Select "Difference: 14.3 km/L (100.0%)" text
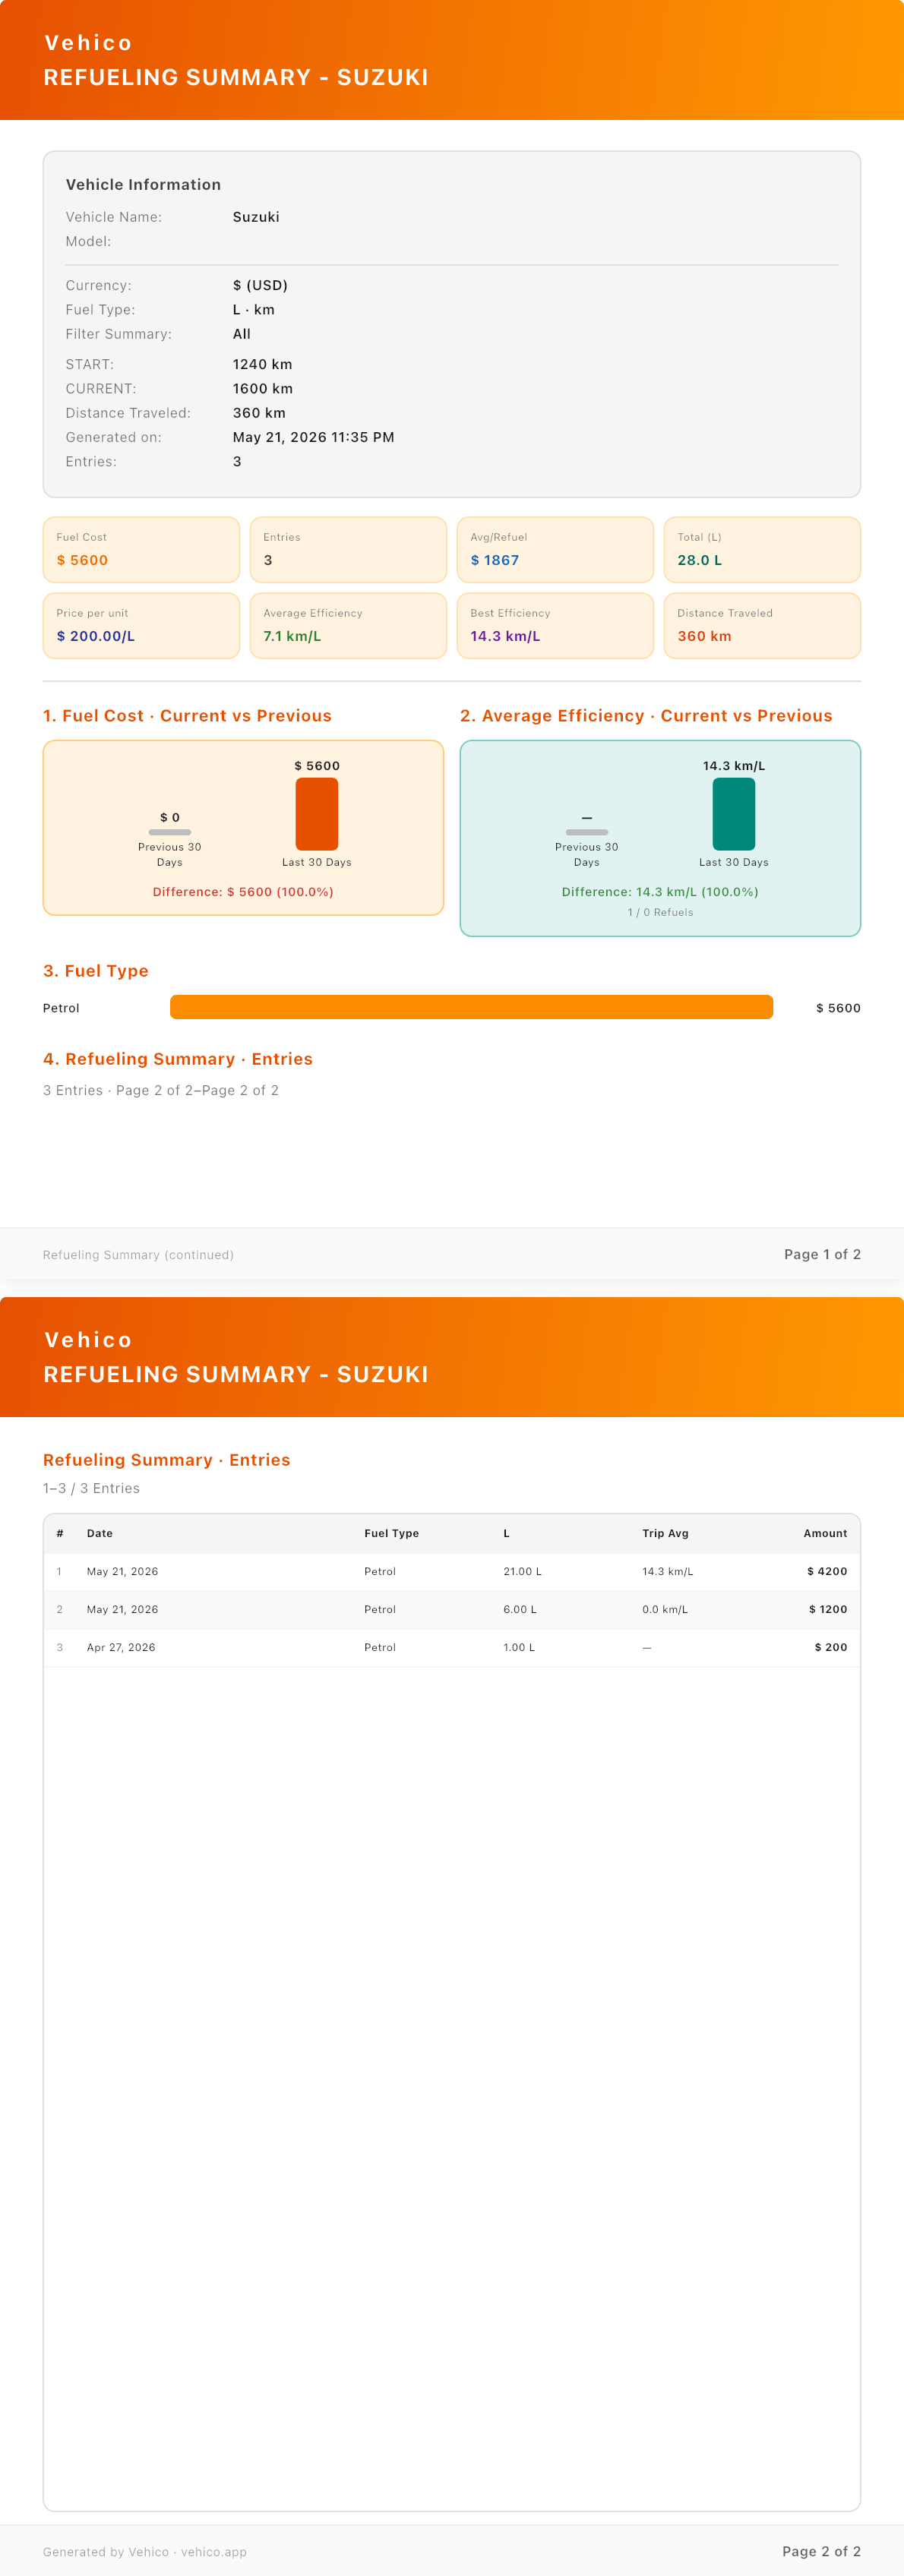The height and width of the screenshot is (2576, 904). (660, 892)
